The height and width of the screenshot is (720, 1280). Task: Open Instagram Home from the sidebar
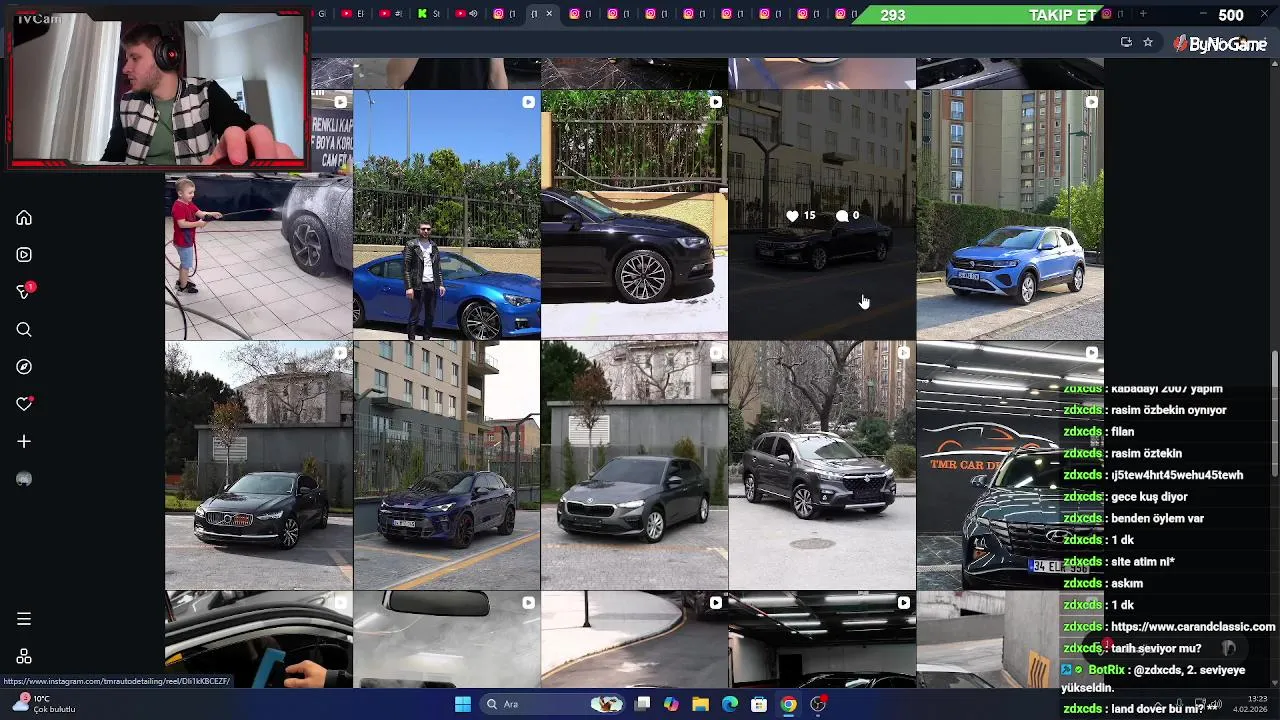click(24, 218)
